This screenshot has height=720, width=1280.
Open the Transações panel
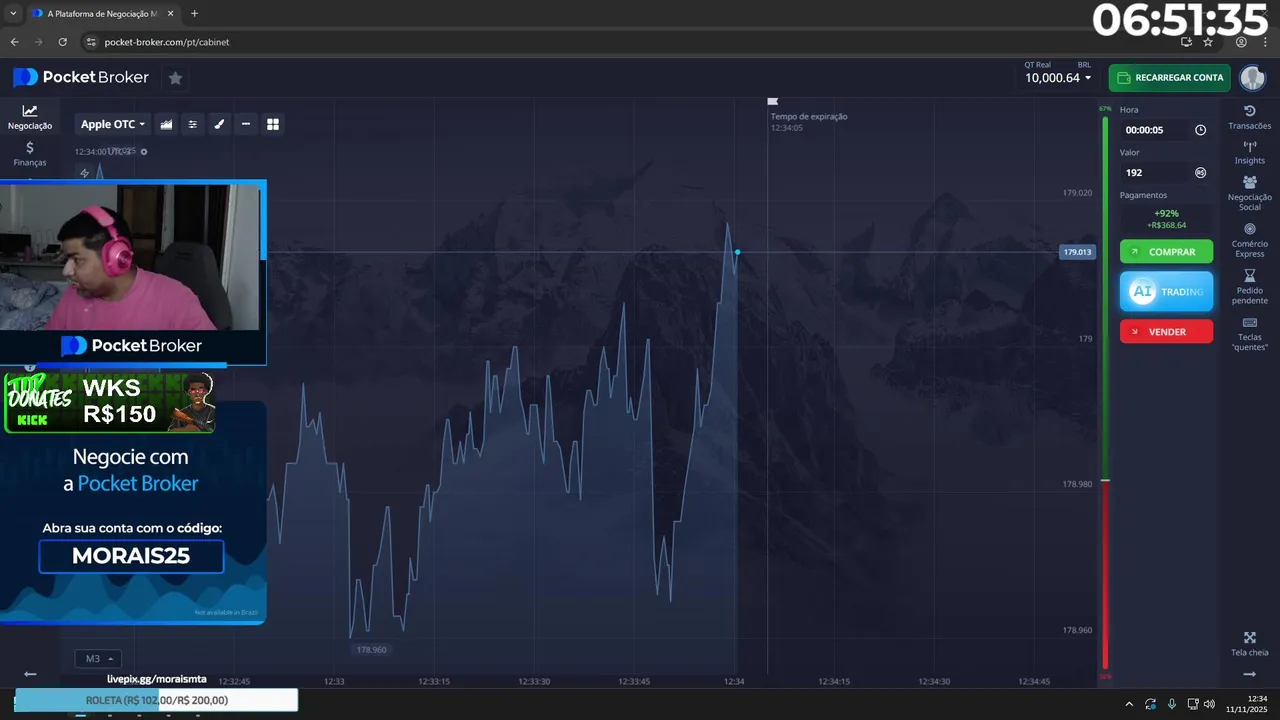1250,117
